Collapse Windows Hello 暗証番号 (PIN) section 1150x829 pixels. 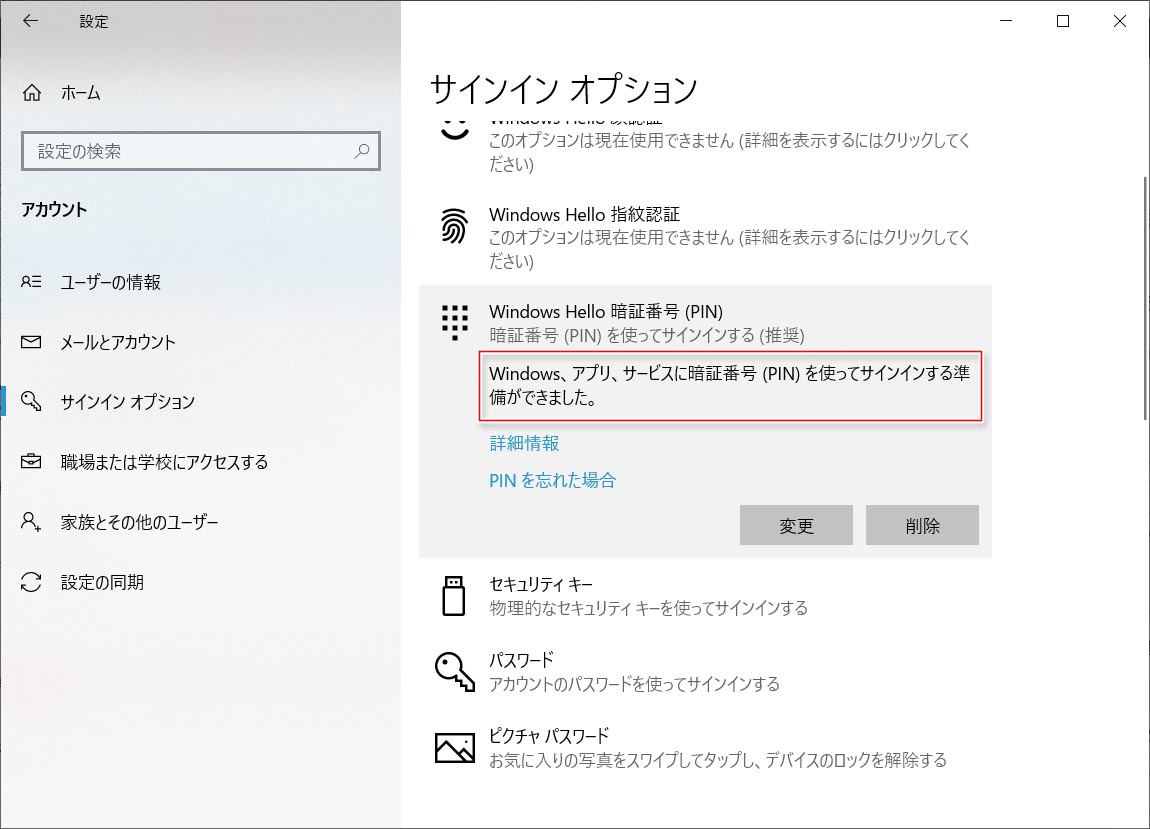click(706, 322)
